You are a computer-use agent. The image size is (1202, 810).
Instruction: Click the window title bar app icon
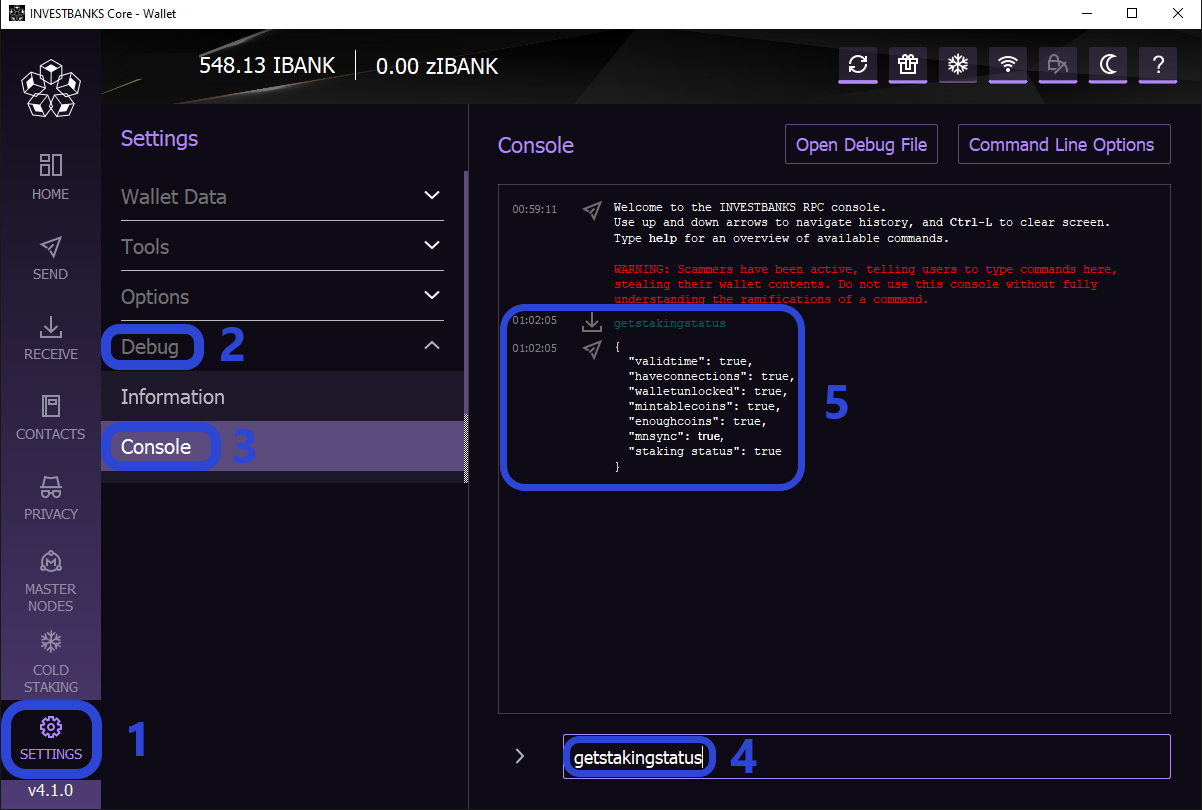click(x=16, y=13)
